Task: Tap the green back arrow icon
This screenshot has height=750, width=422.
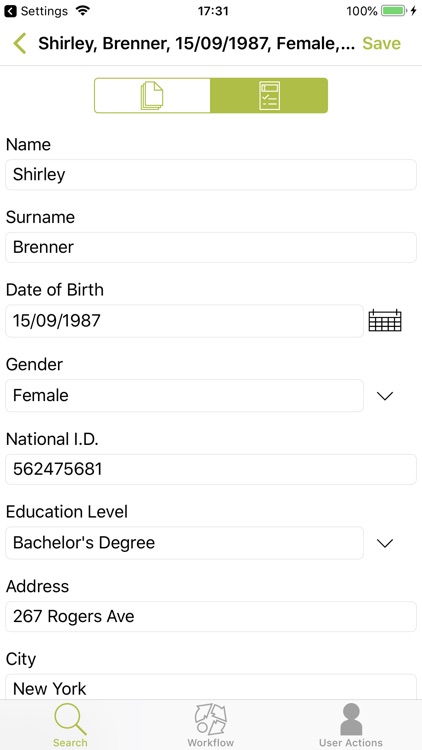Action: [x=20, y=44]
